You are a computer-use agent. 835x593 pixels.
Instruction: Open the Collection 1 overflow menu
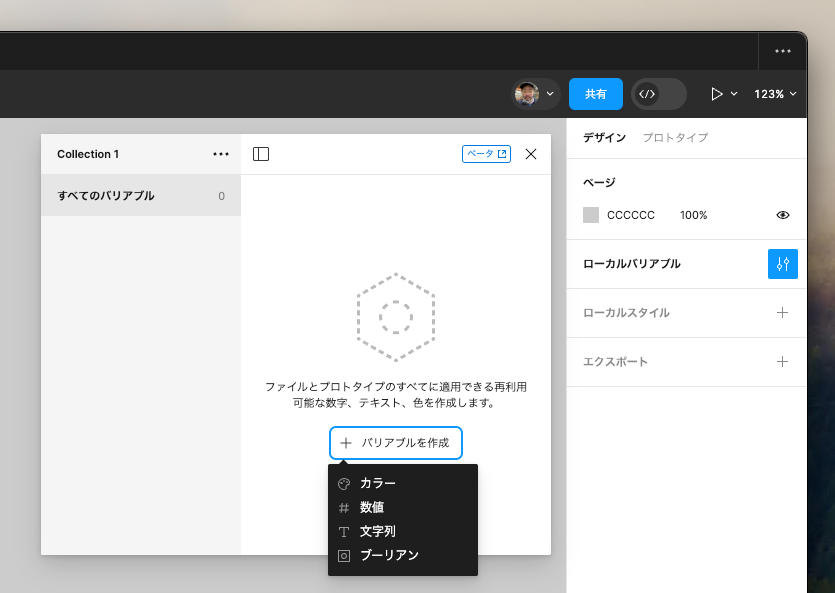pos(220,153)
